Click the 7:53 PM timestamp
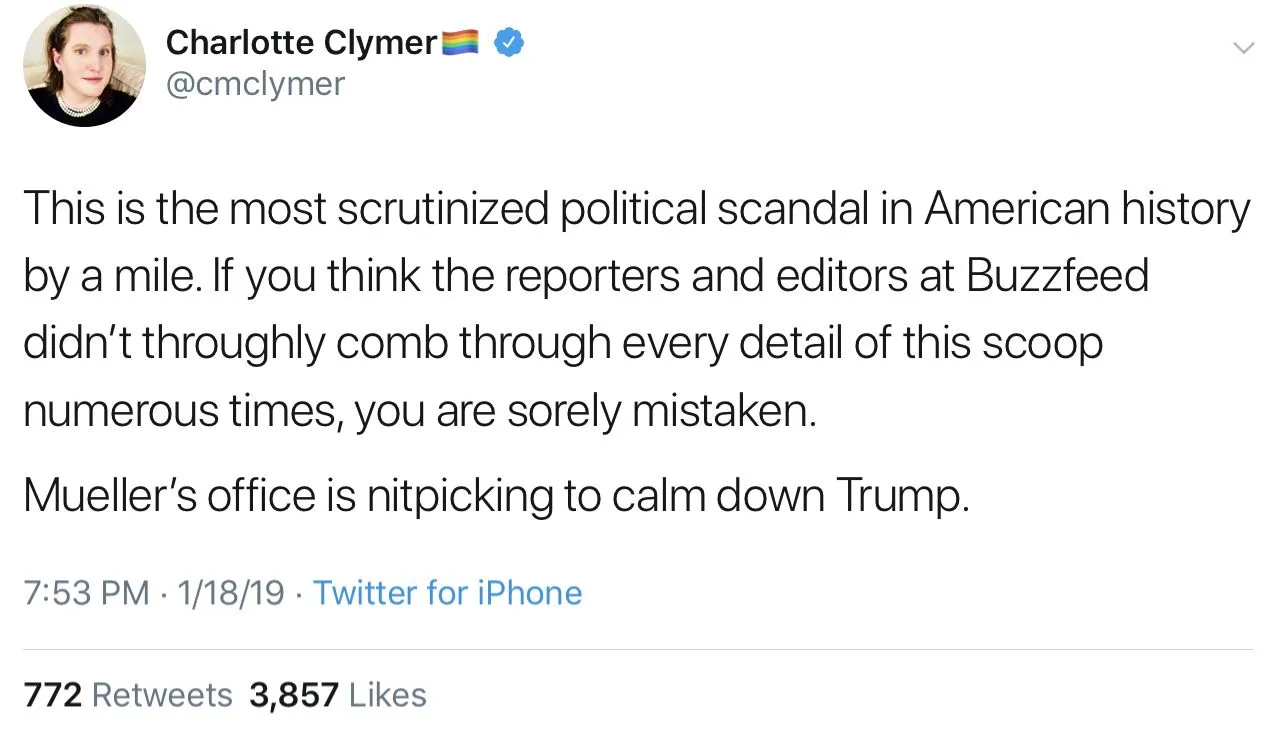Screen dimensions: 1277x736 85,593
